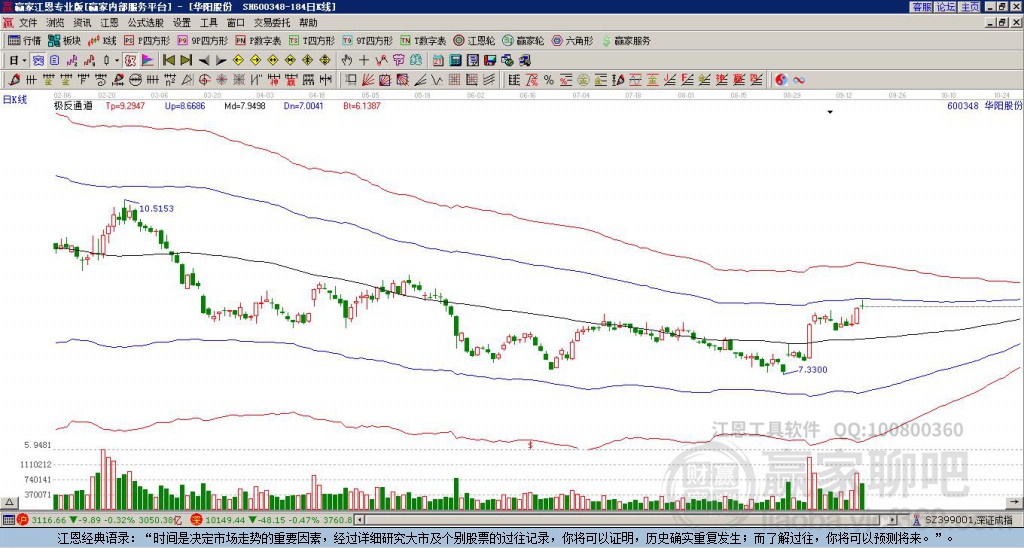
Task: Open the T数字表 tool
Action: coord(423,40)
